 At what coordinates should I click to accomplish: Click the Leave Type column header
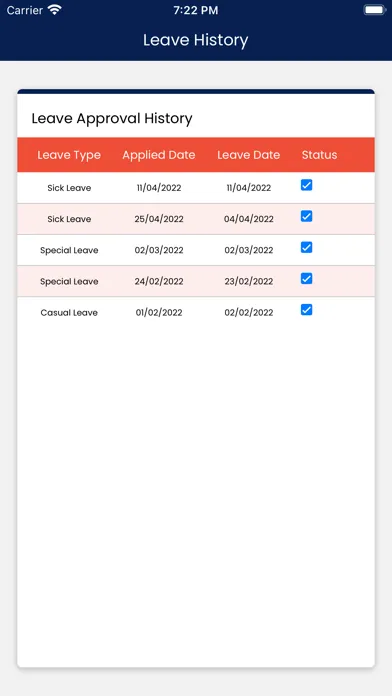coord(69,155)
